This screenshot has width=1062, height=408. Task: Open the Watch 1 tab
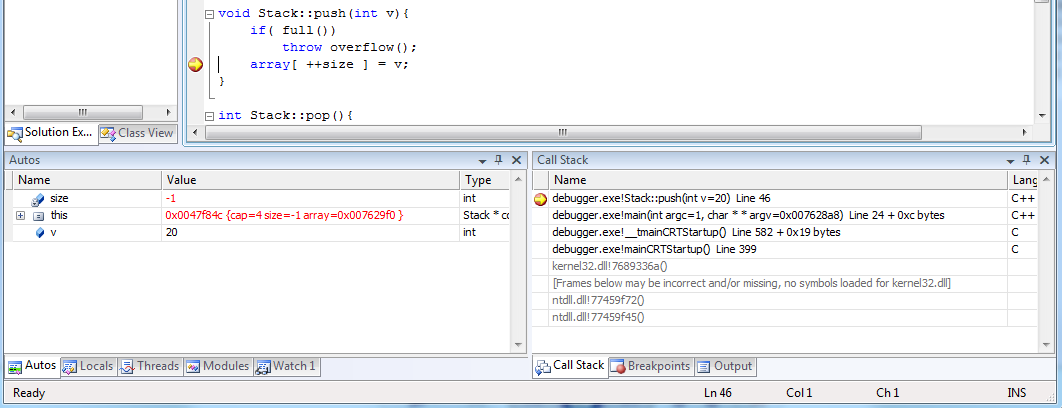(x=286, y=367)
